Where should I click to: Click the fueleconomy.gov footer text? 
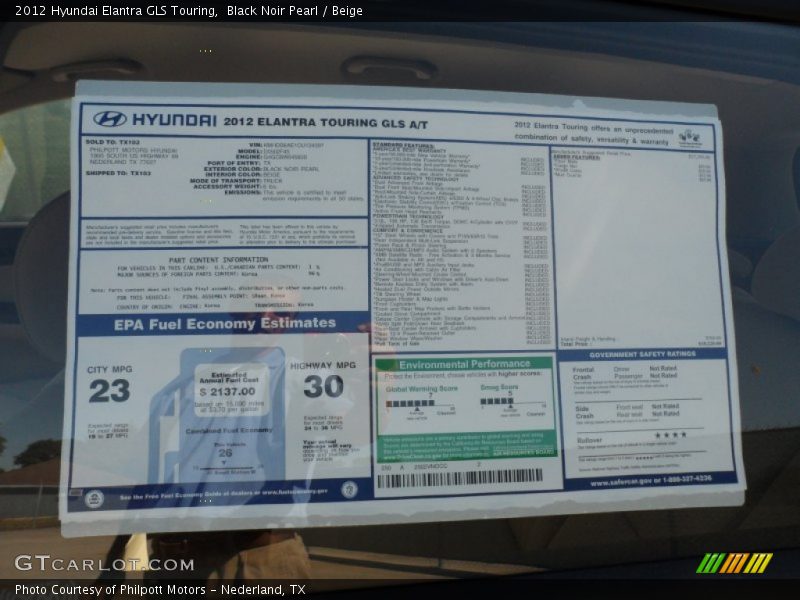coord(223,494)
